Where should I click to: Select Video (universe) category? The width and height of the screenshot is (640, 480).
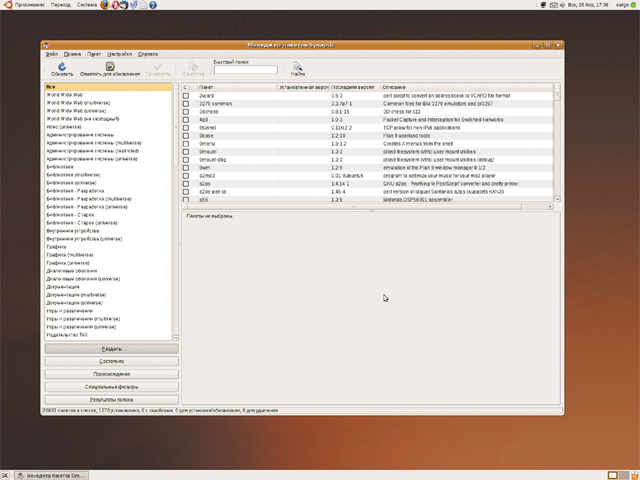[x=108, y=127]
